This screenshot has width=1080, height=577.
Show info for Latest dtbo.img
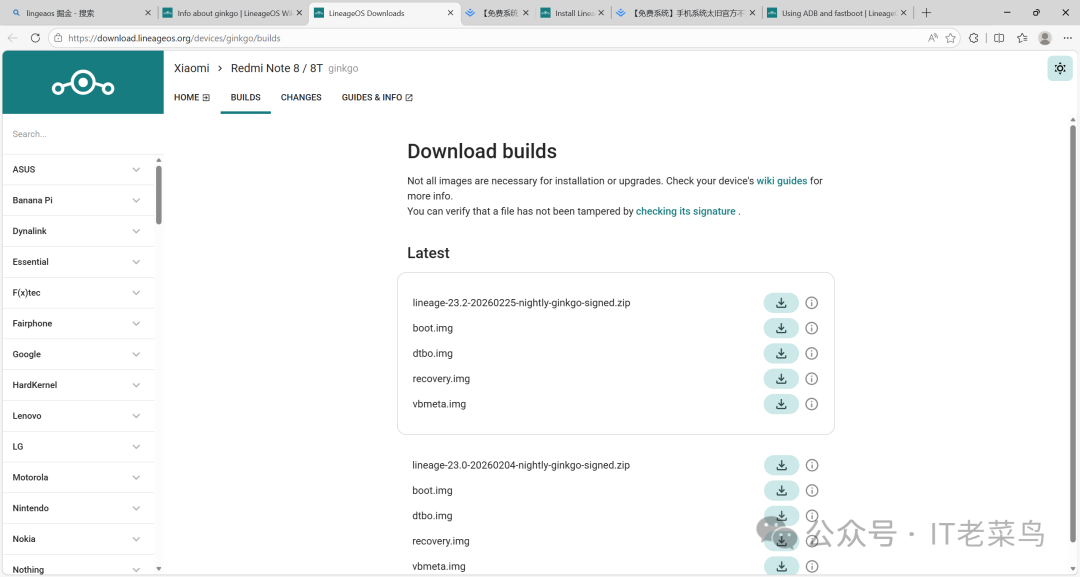(x=812, y=353)
